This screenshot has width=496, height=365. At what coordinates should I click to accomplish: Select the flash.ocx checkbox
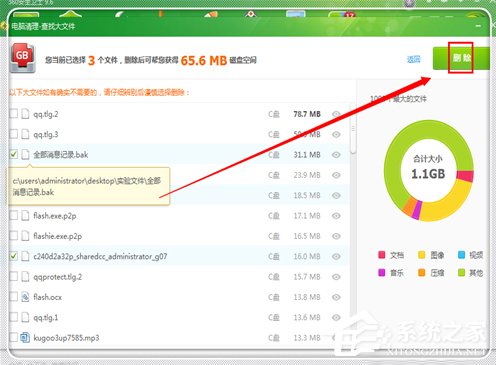click(14, 297)
